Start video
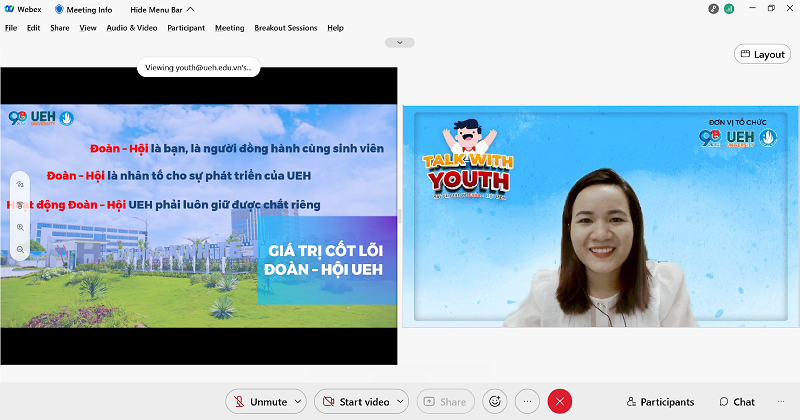The height and width of the screenshot is (420, 800). (x=355, y=402)
